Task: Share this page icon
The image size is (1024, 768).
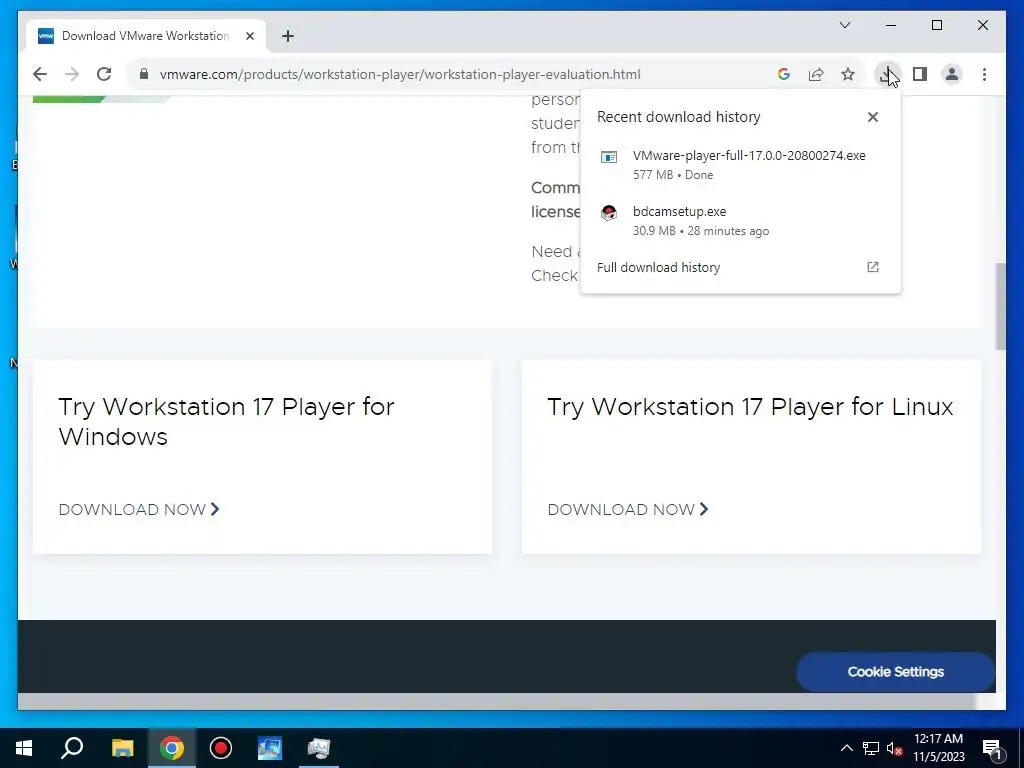Action: point(816,74)
